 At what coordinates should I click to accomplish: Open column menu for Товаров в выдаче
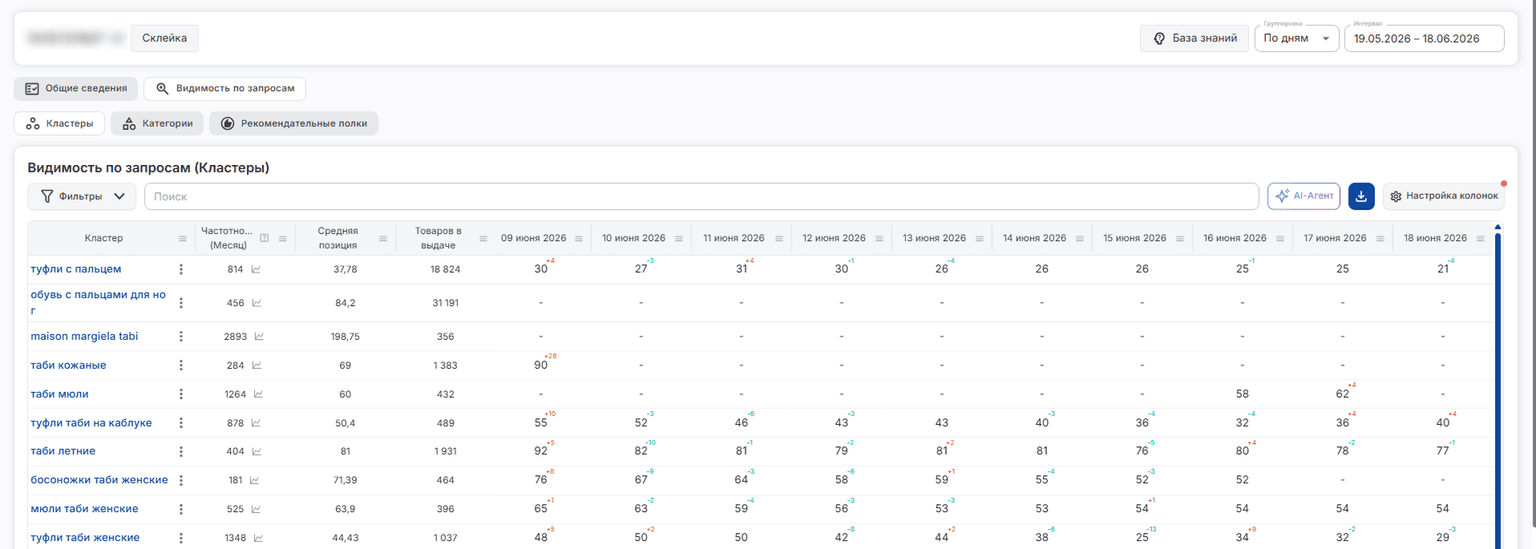point(483,238)
